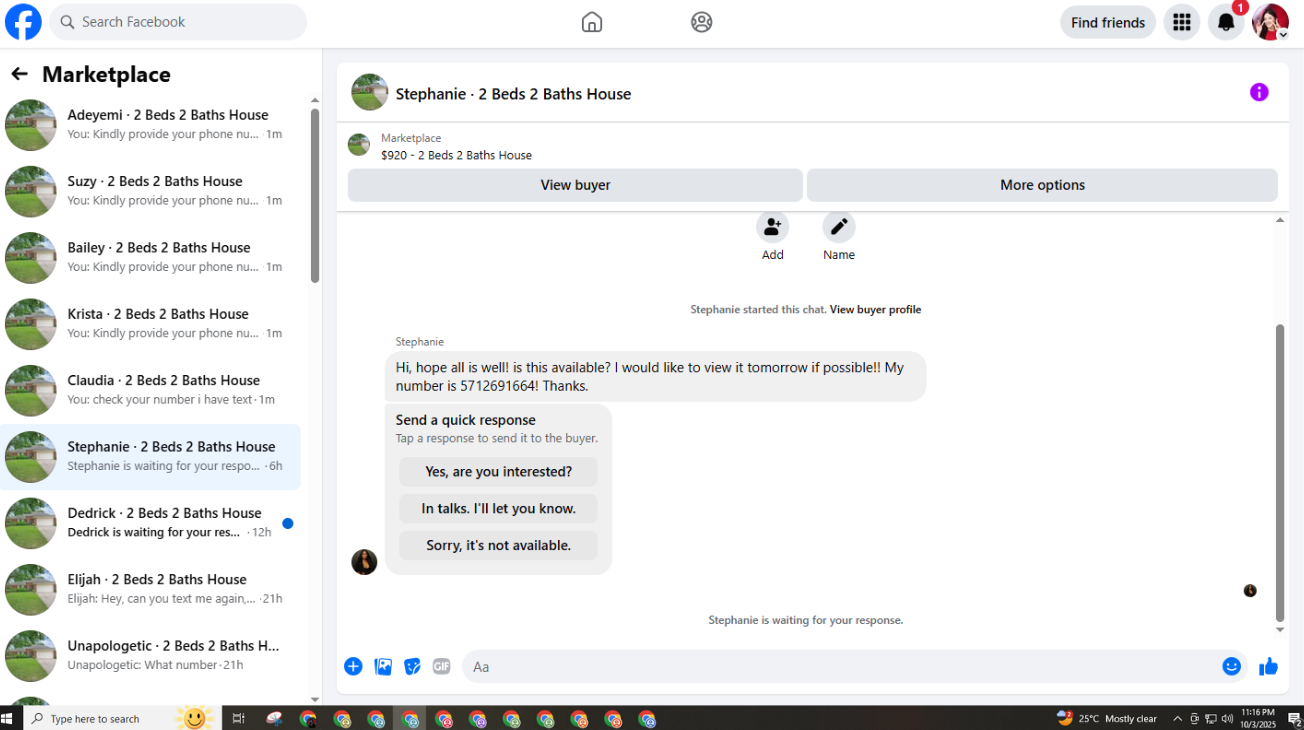Open conversation information purple icon
Viewport: 1304px width, 730px height.
click(1259, 92)
